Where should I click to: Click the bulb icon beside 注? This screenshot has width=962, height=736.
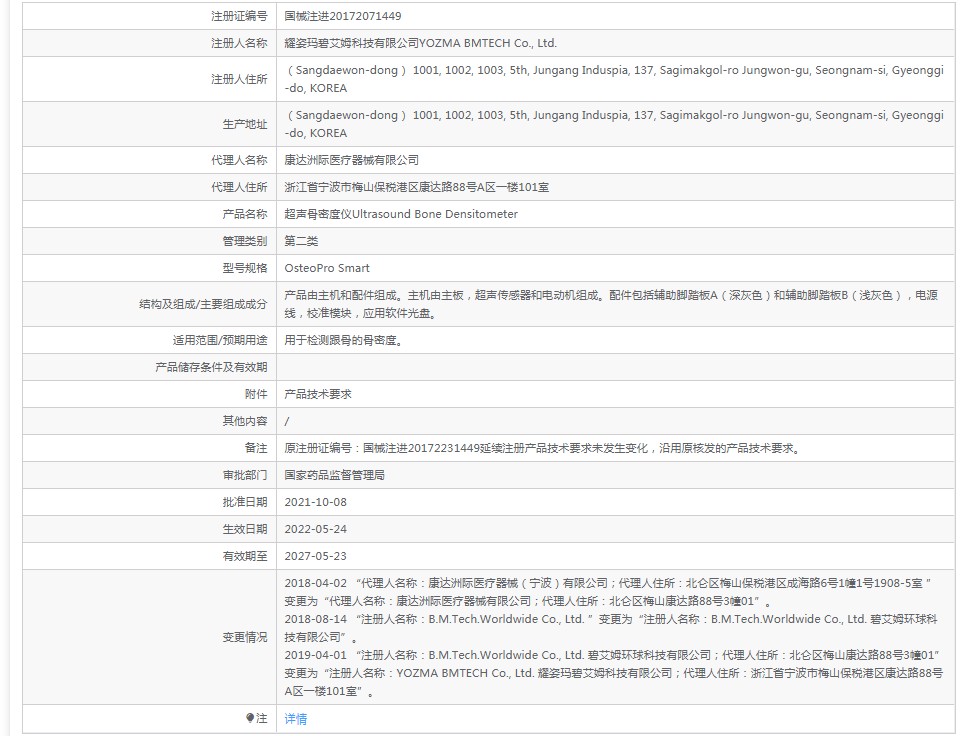point(250,718)
